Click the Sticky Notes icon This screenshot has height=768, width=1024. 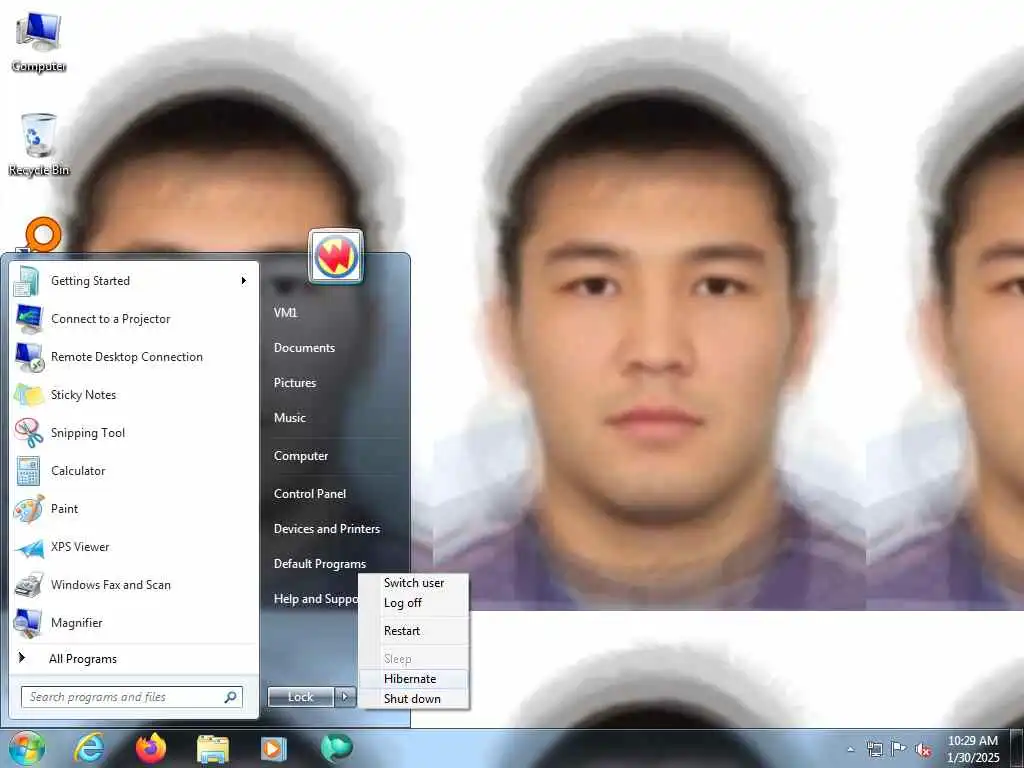[x=29, y=395]
